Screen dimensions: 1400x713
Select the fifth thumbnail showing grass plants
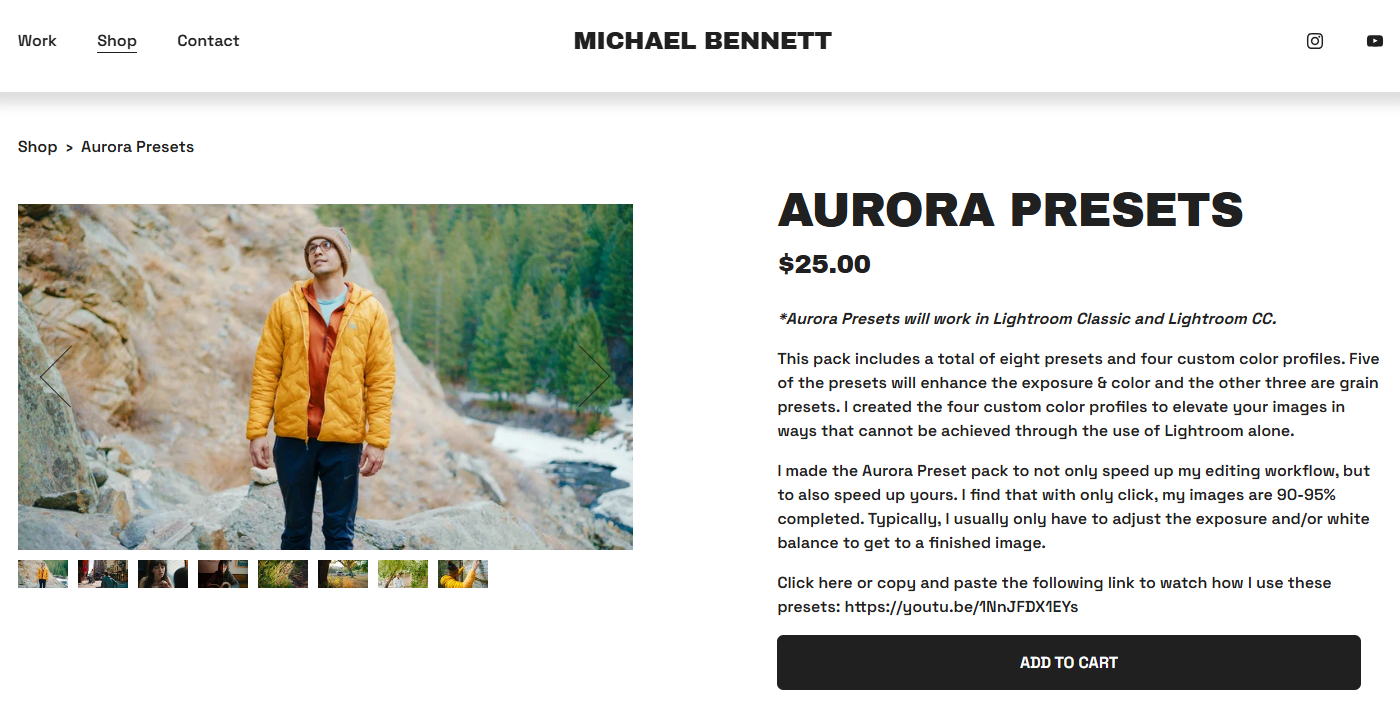point(283,574)
